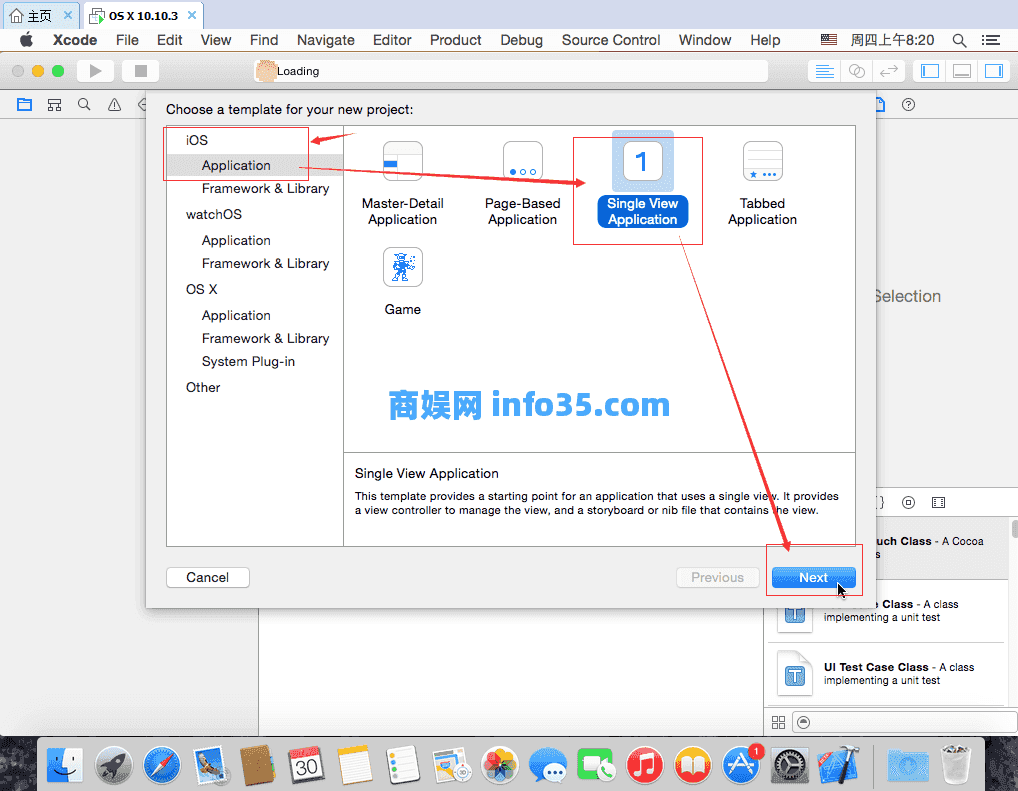Select Application under iOS
This screenshot has width=1018, height=791.
[236, 166]
